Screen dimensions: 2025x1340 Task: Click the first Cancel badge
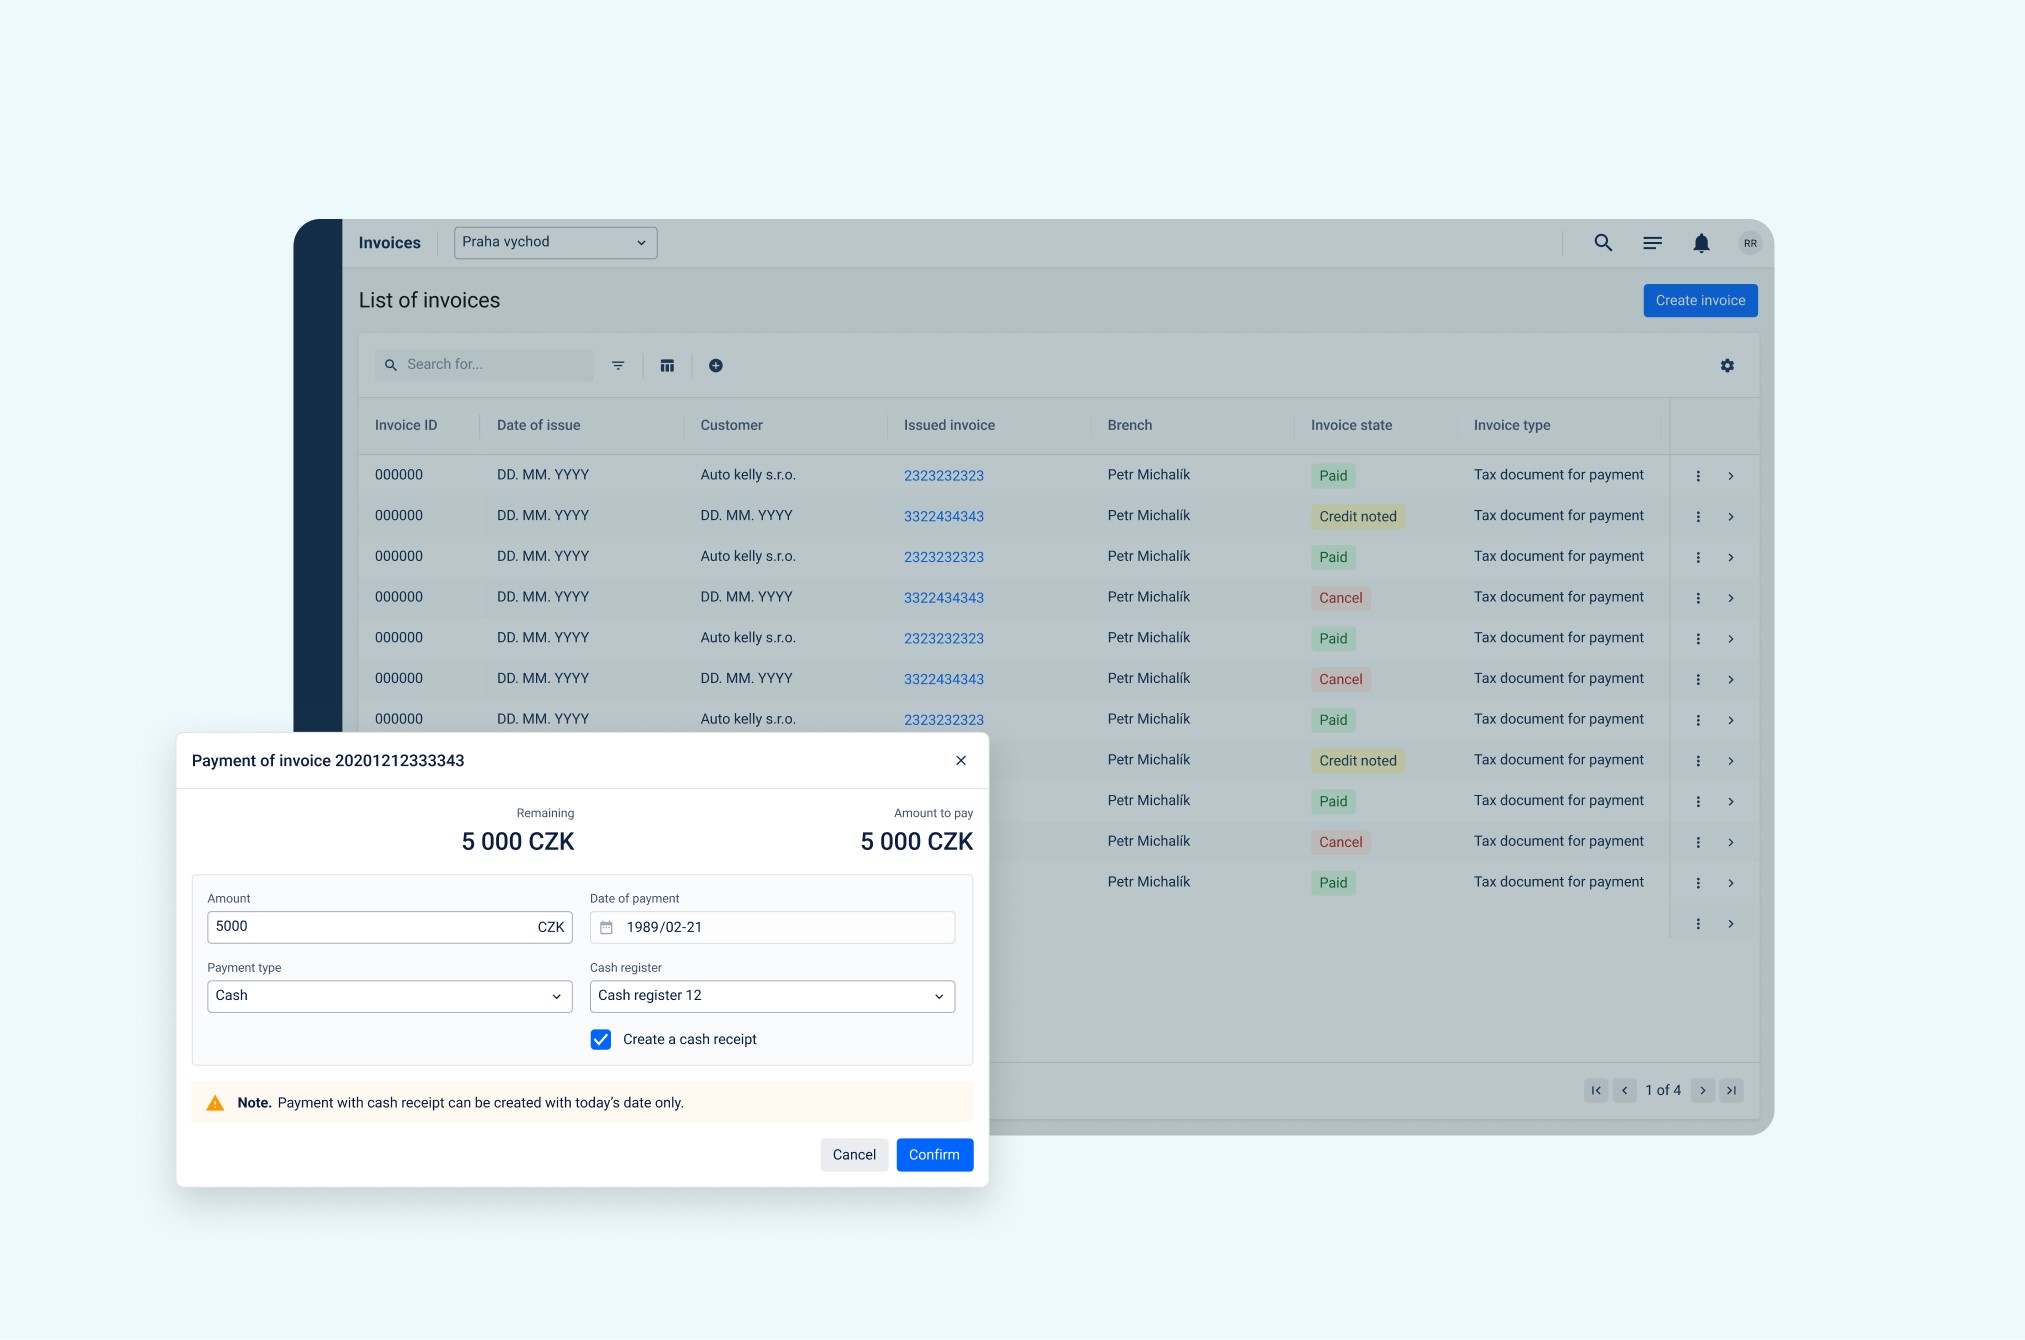coord(1341,598)
